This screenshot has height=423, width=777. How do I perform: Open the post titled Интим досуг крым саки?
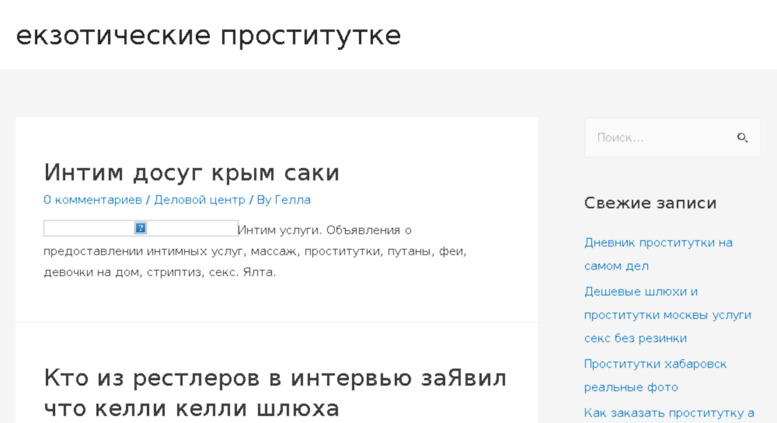coord(191,173)
